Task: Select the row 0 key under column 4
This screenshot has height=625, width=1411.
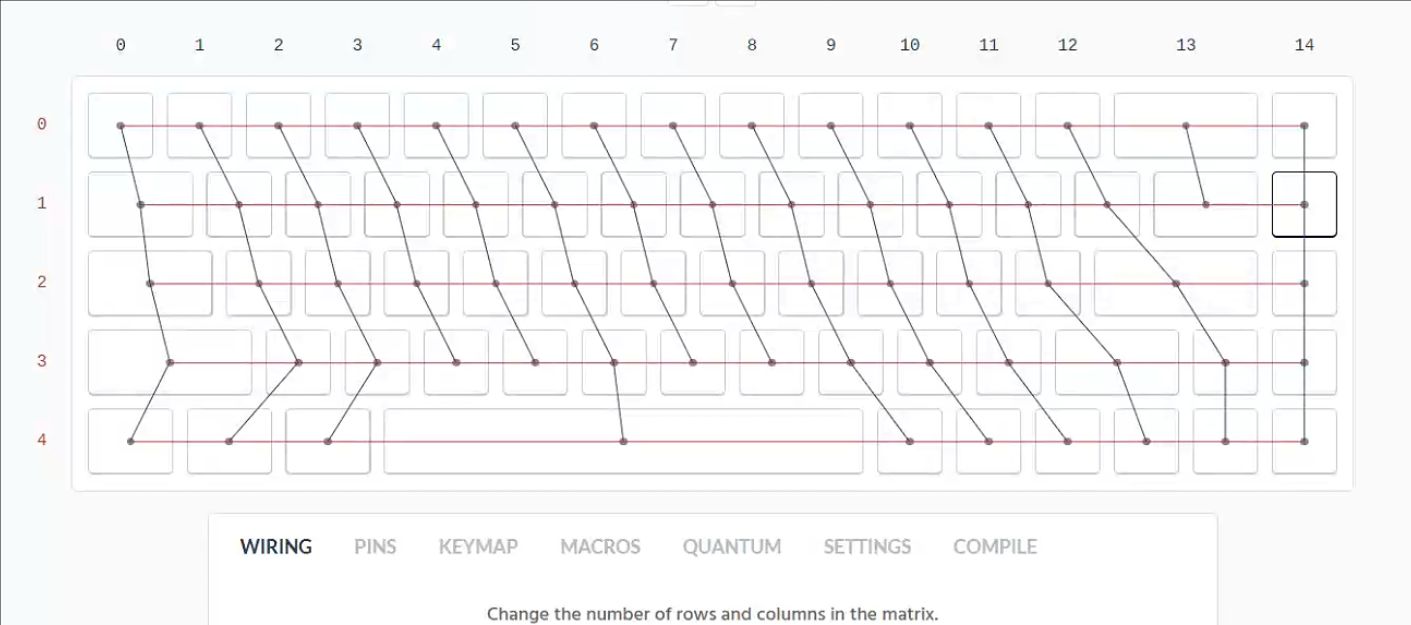Action: coord(436,125)
